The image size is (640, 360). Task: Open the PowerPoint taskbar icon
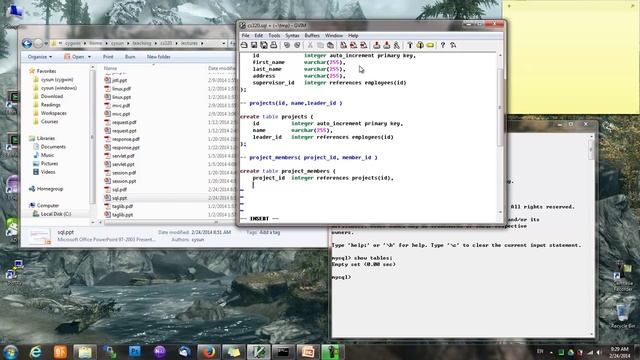(308, 352)
